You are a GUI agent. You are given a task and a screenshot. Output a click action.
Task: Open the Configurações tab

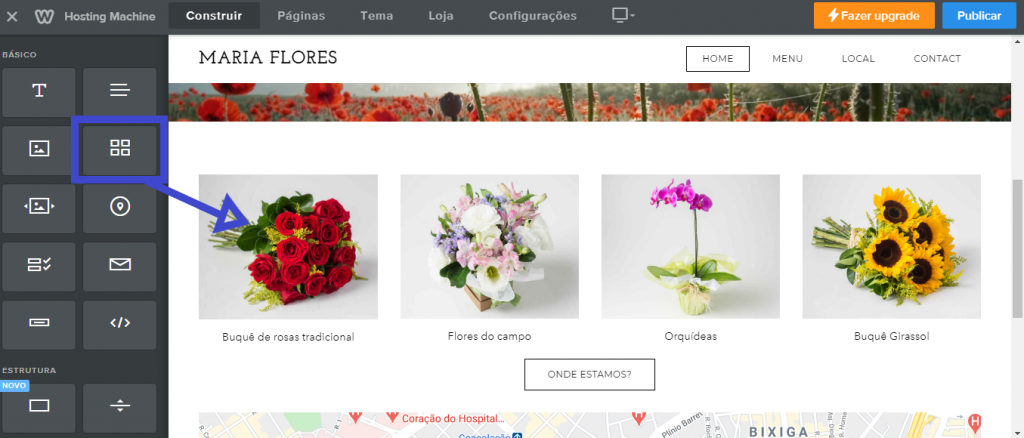(533, 16)
